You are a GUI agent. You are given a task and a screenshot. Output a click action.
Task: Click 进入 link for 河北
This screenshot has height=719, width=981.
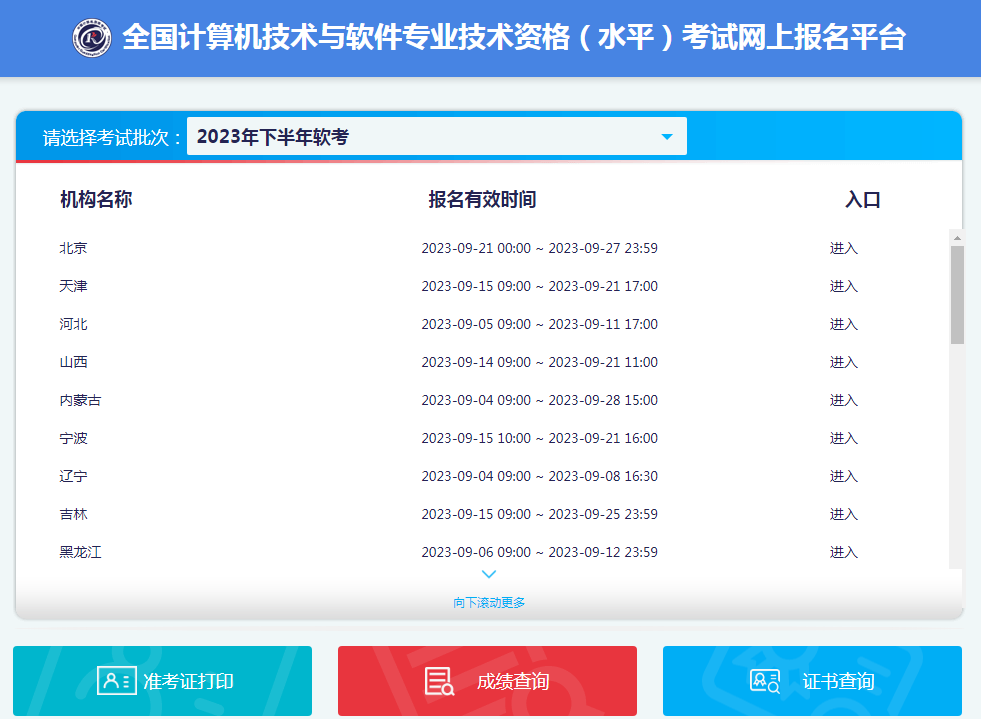click(844, 324)
